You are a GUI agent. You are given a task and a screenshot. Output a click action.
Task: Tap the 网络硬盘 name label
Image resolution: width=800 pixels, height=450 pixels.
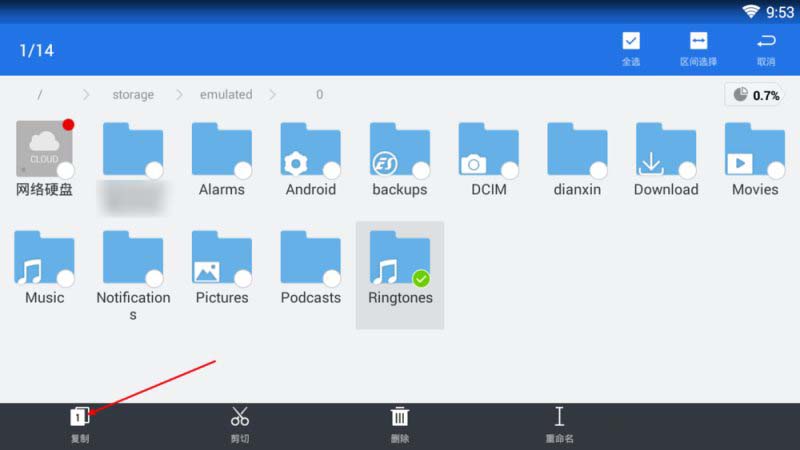click(x=44, y=189)
